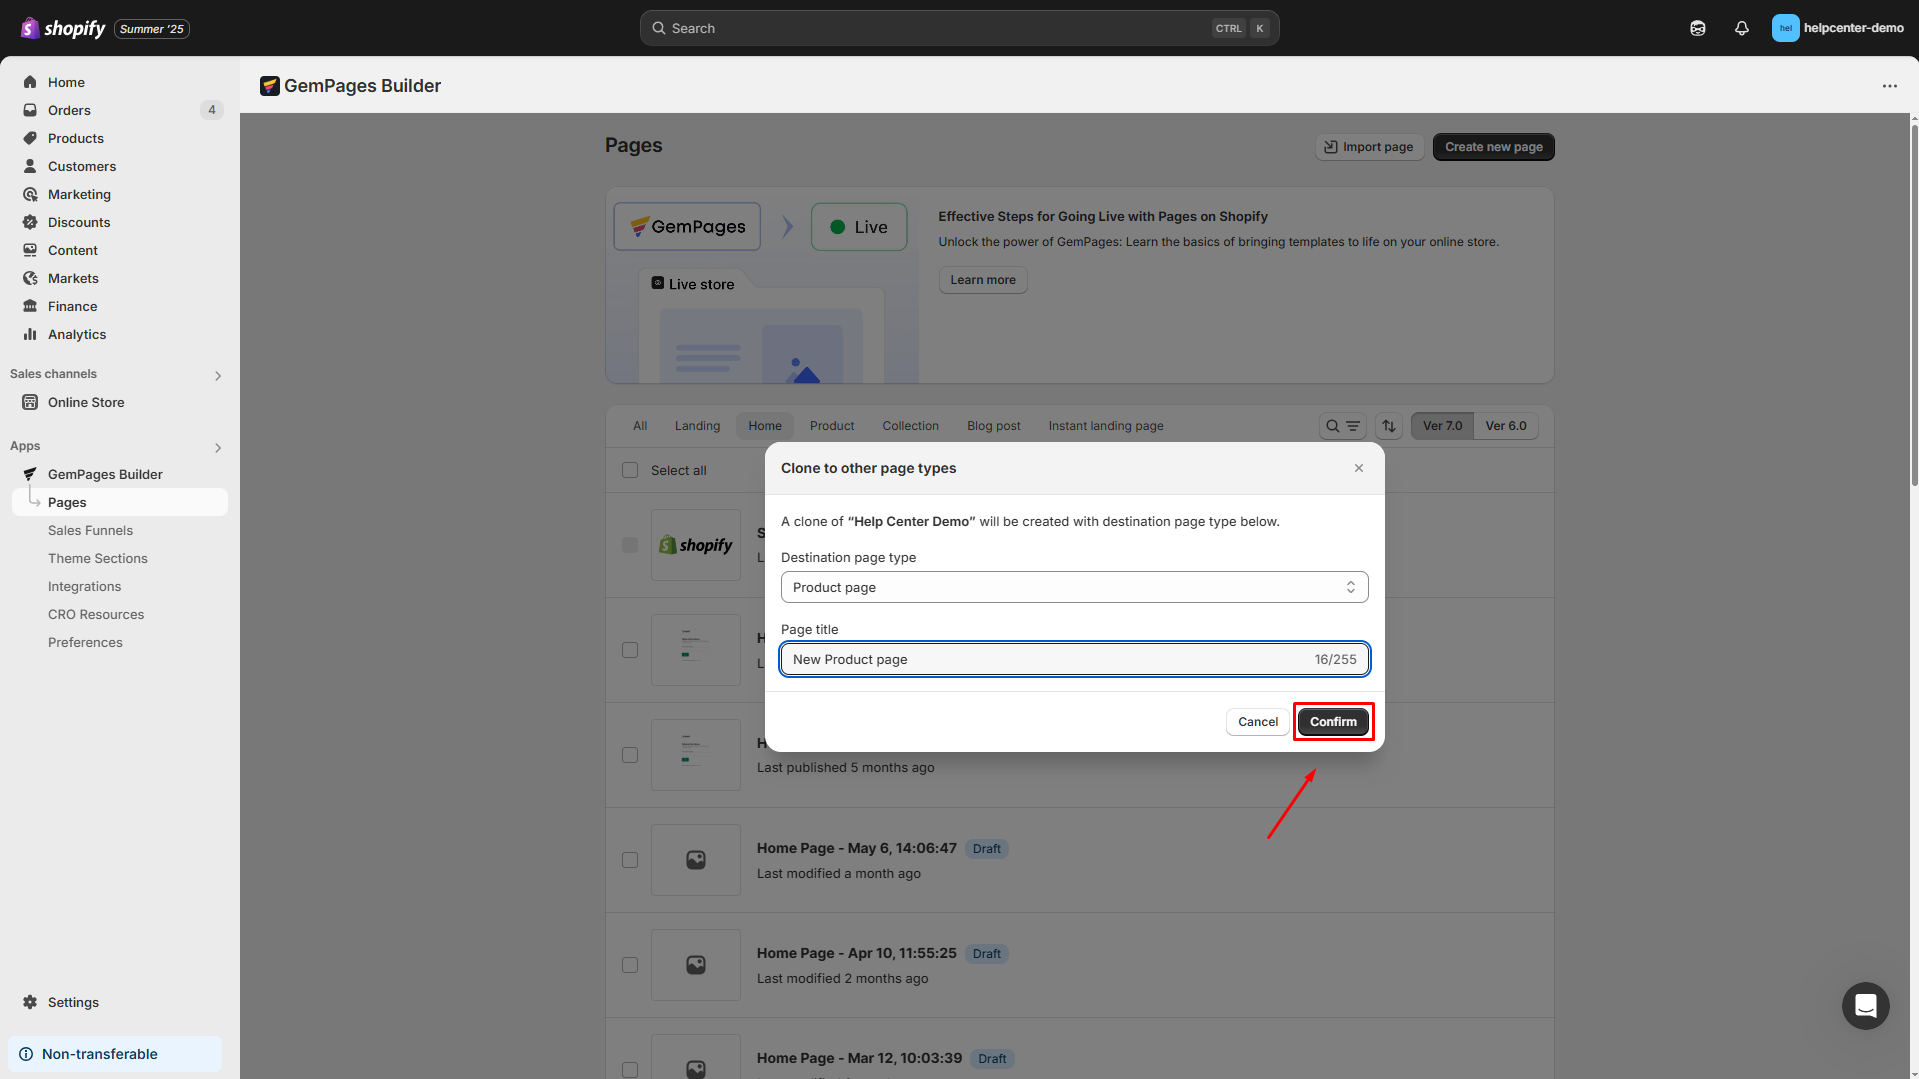Check the box for Home Page - May 6
Screen dimensions: 1919x1079
[x=630, y=860]
